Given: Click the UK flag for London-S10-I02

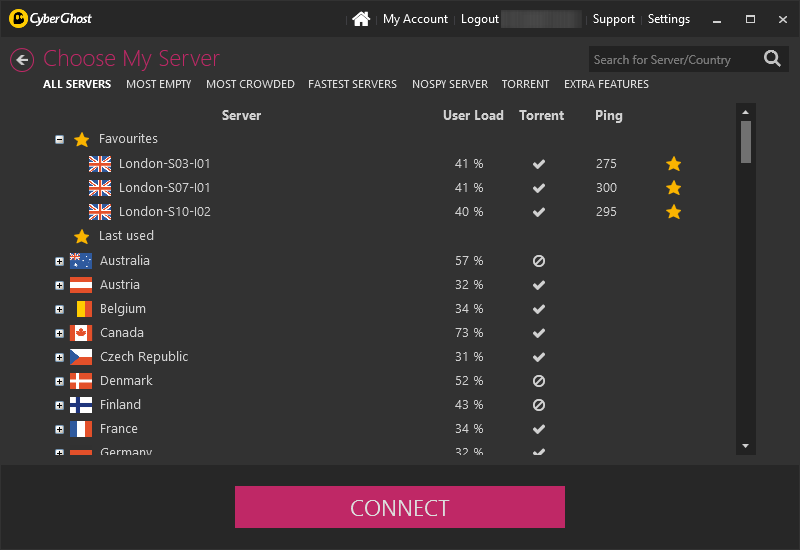Looking at the screenshot, I should (100, 212).
